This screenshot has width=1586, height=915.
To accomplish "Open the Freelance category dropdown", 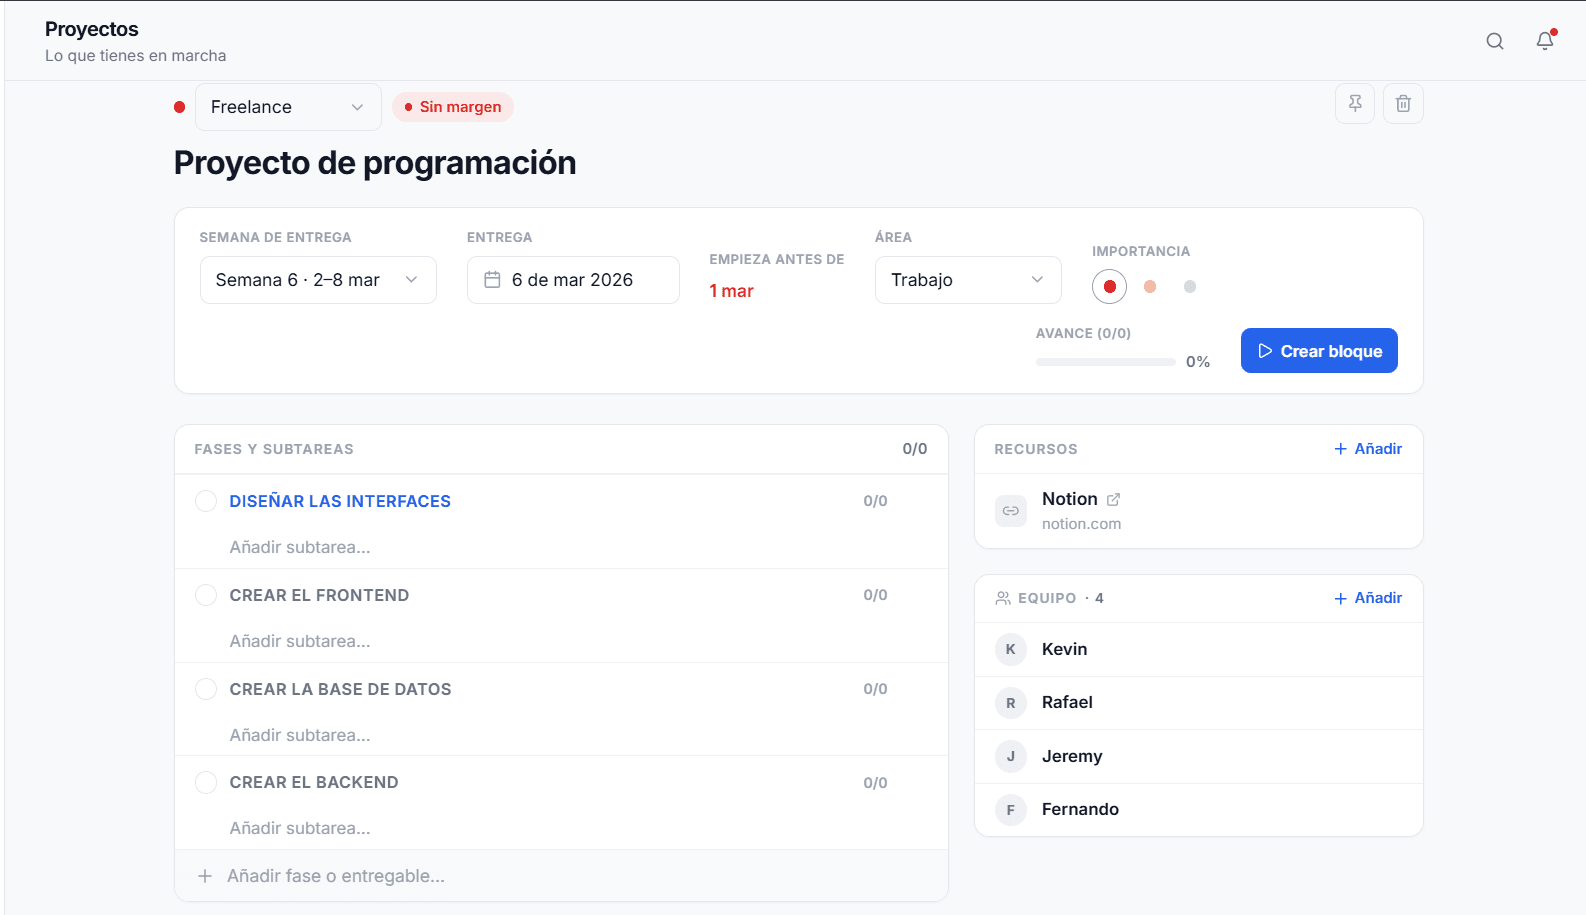I will pyautogui.click(x=288, y=107).
